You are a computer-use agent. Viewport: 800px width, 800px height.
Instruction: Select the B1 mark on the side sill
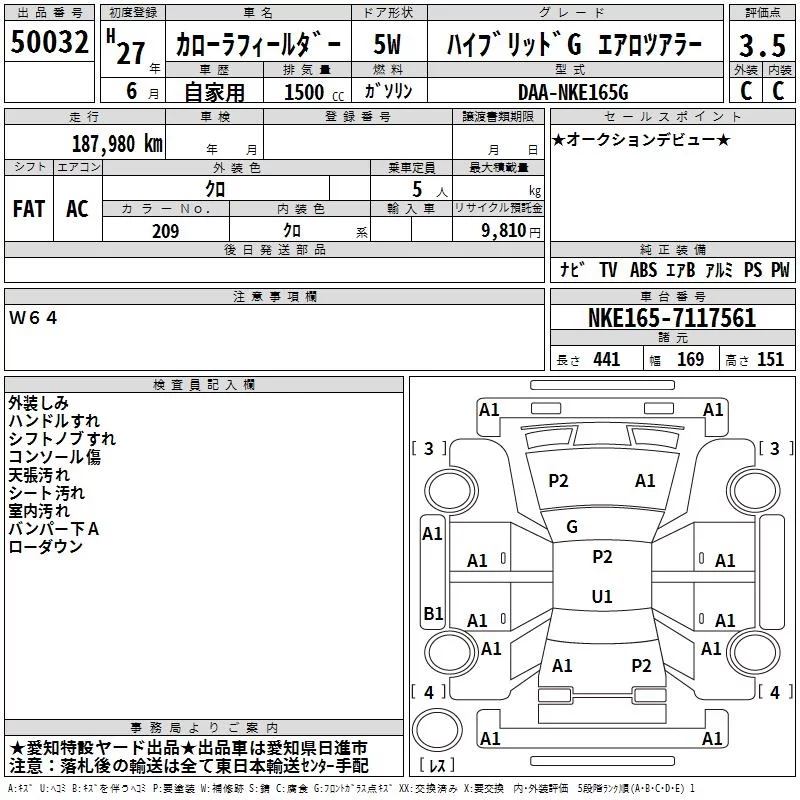click(x=433, y=613)
